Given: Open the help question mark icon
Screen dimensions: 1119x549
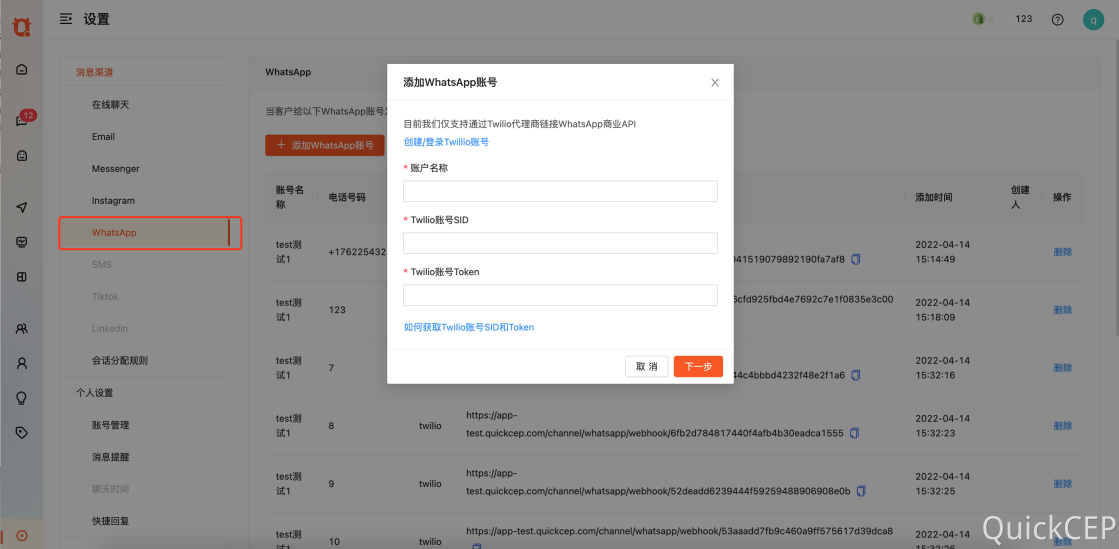Looking at the screenshot, I should click(1058, 19).
